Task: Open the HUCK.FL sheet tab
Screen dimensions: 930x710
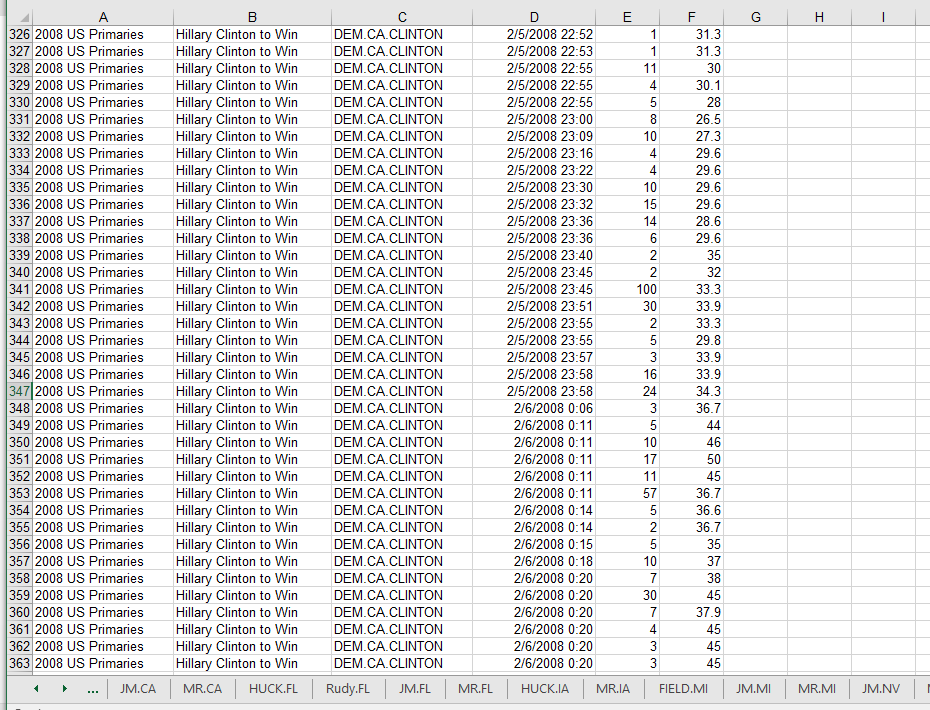Action: pyautogui.click(x=273, y=689)
